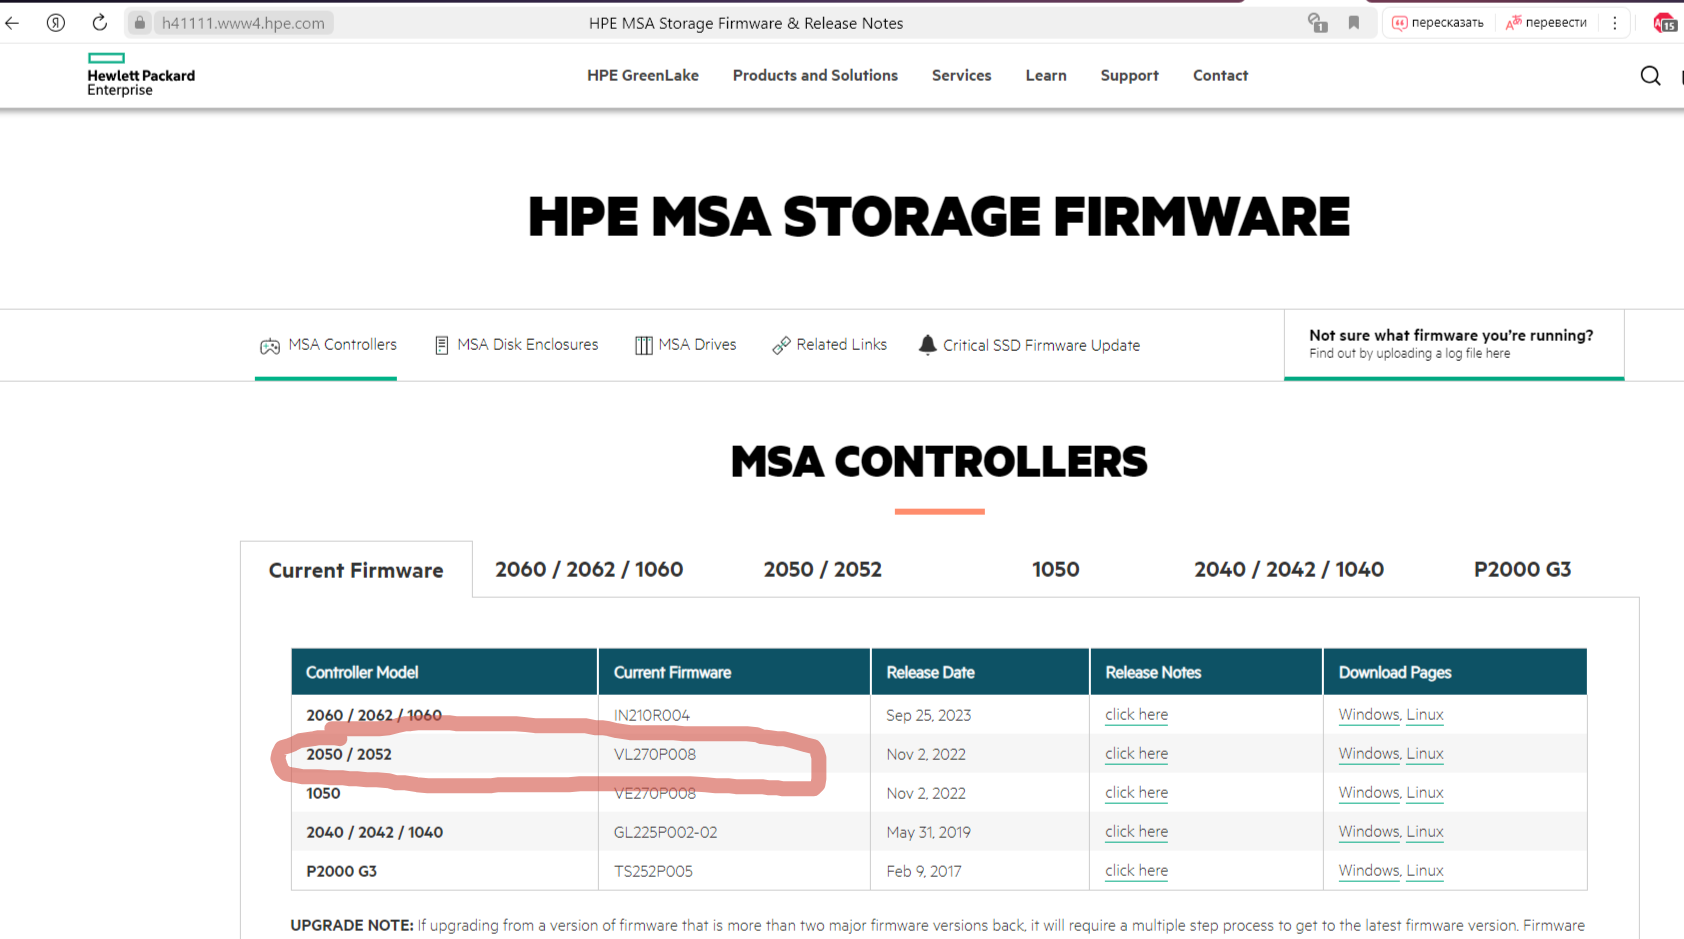Open Linux download for P2000 G3
This screenshot has height=939, width=1684.
[x=1425, y=871]
